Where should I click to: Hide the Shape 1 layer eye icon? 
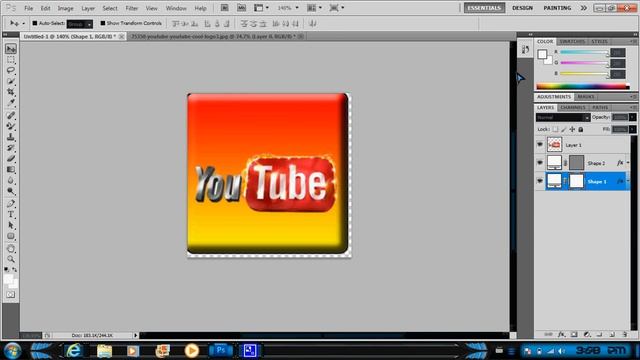coord(540,181)
